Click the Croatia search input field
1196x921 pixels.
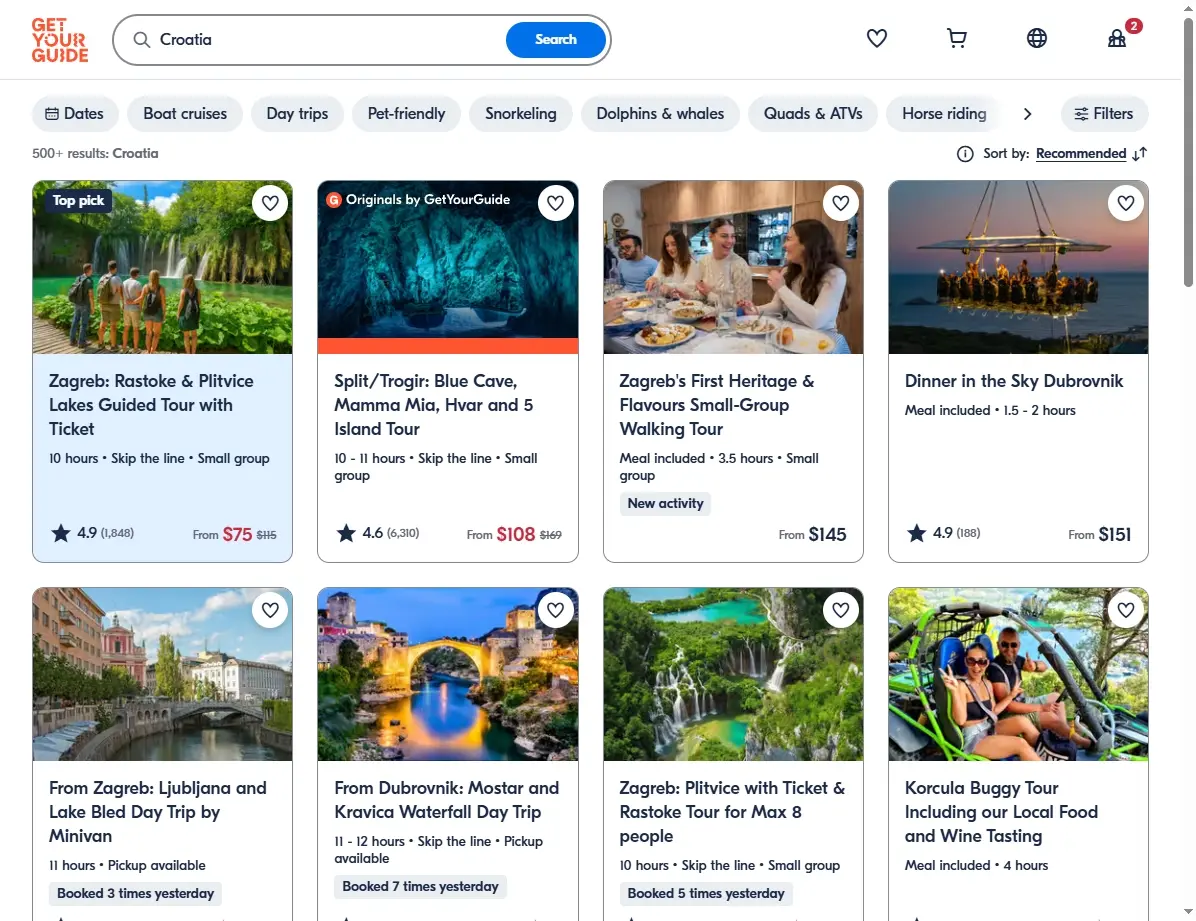pyautogui.click(x=328, y=40)
